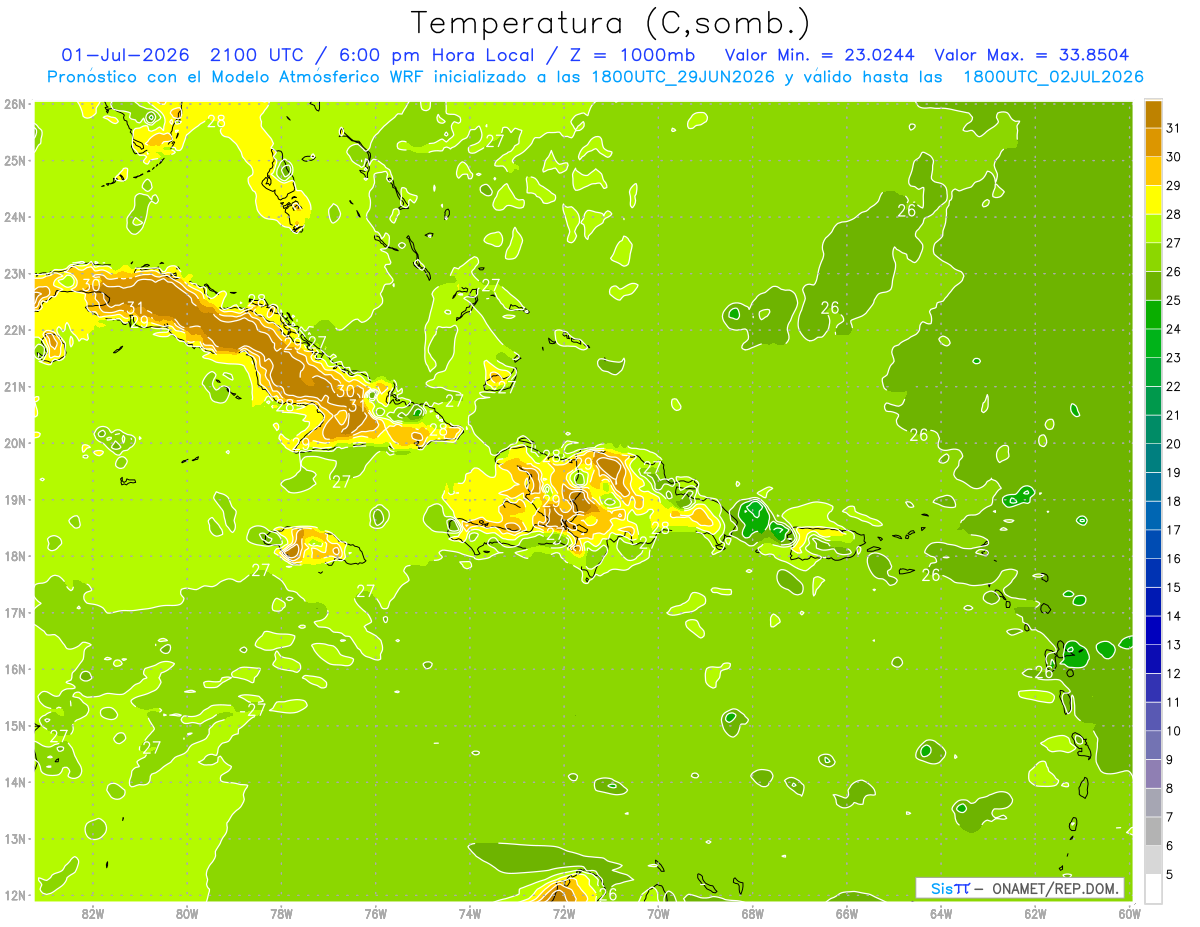
Task: Click the title "Temperatura (C,somb.)"
Action: [x=610, y=23]
